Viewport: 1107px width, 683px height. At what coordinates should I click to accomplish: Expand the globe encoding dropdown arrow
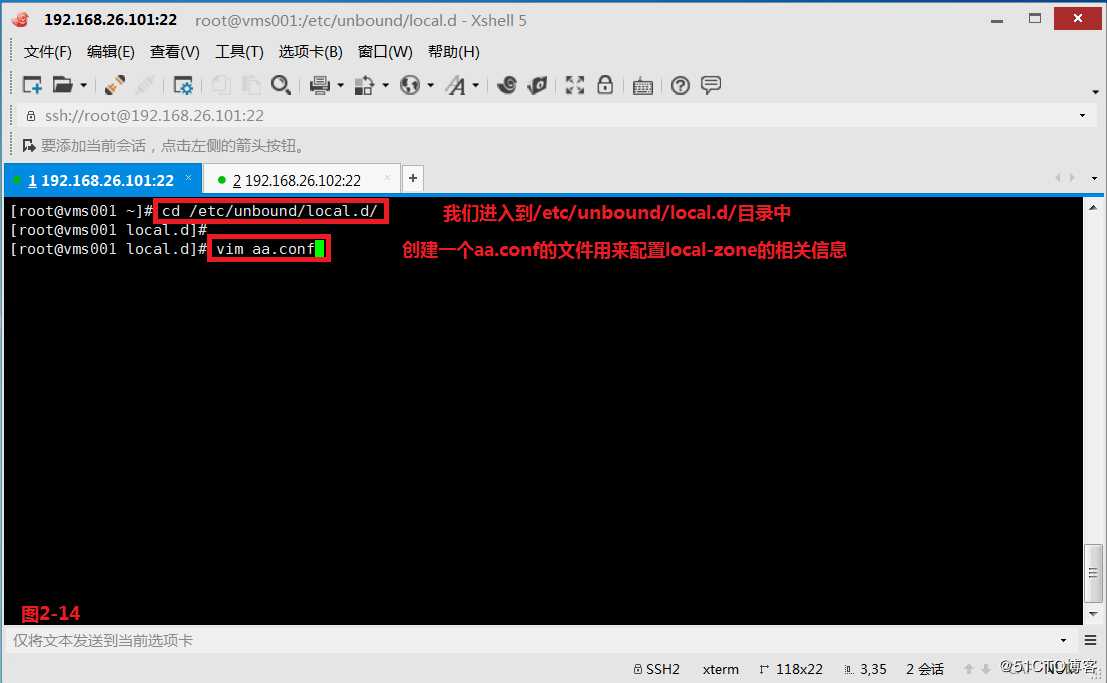tap(431, 85)
